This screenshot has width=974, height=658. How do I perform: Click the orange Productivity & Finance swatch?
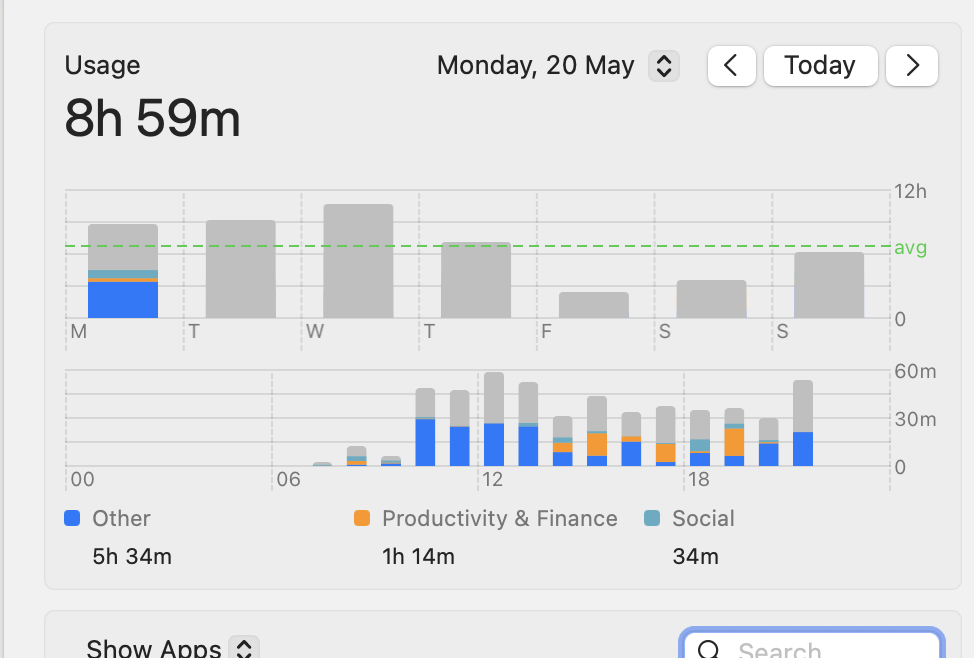[361, 518]
